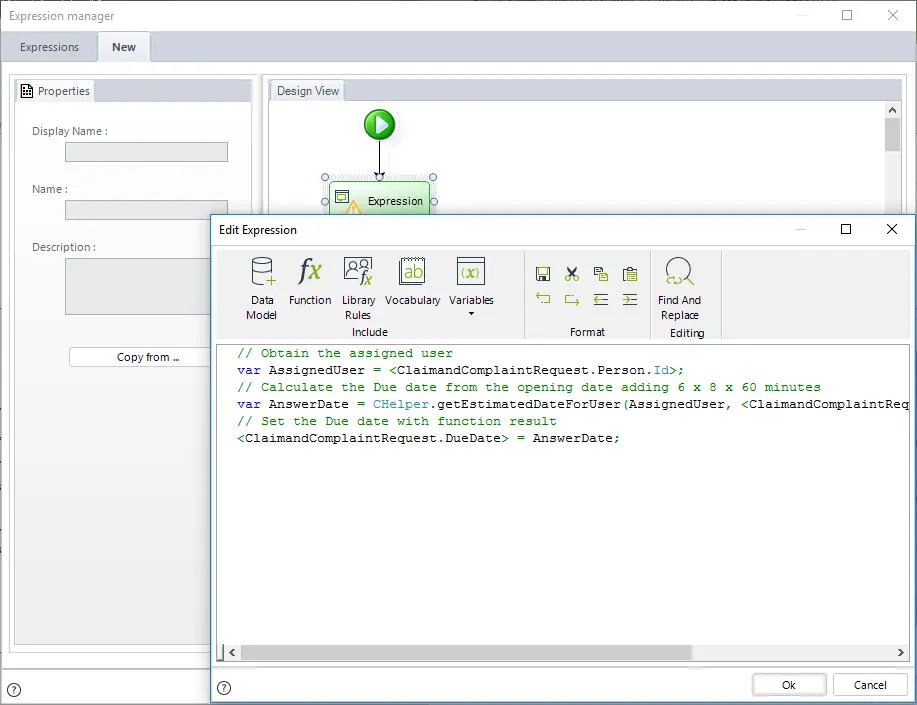Open help in Edit Expression dialog
917x705 pixels.
pos(224,687)
